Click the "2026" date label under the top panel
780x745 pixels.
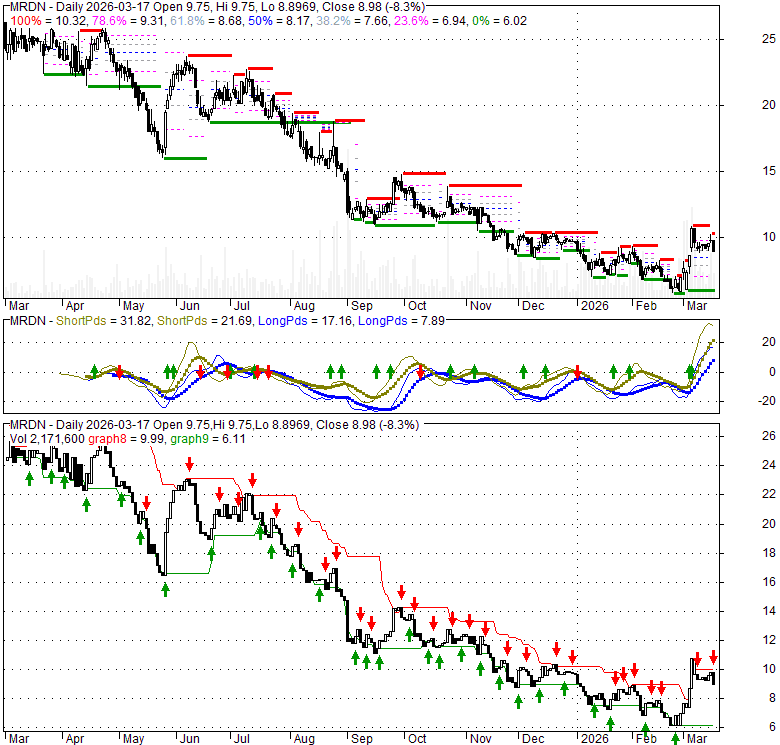click(x=594, y=306)
